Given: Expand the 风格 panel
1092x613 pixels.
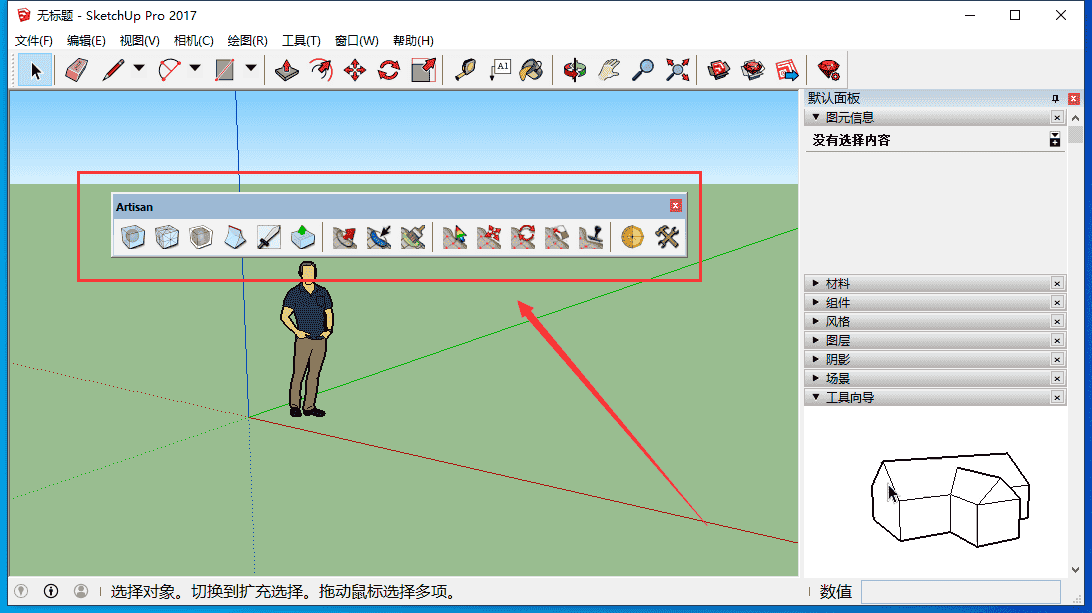Looking at the screenshot, I should (x=816, y=321).
